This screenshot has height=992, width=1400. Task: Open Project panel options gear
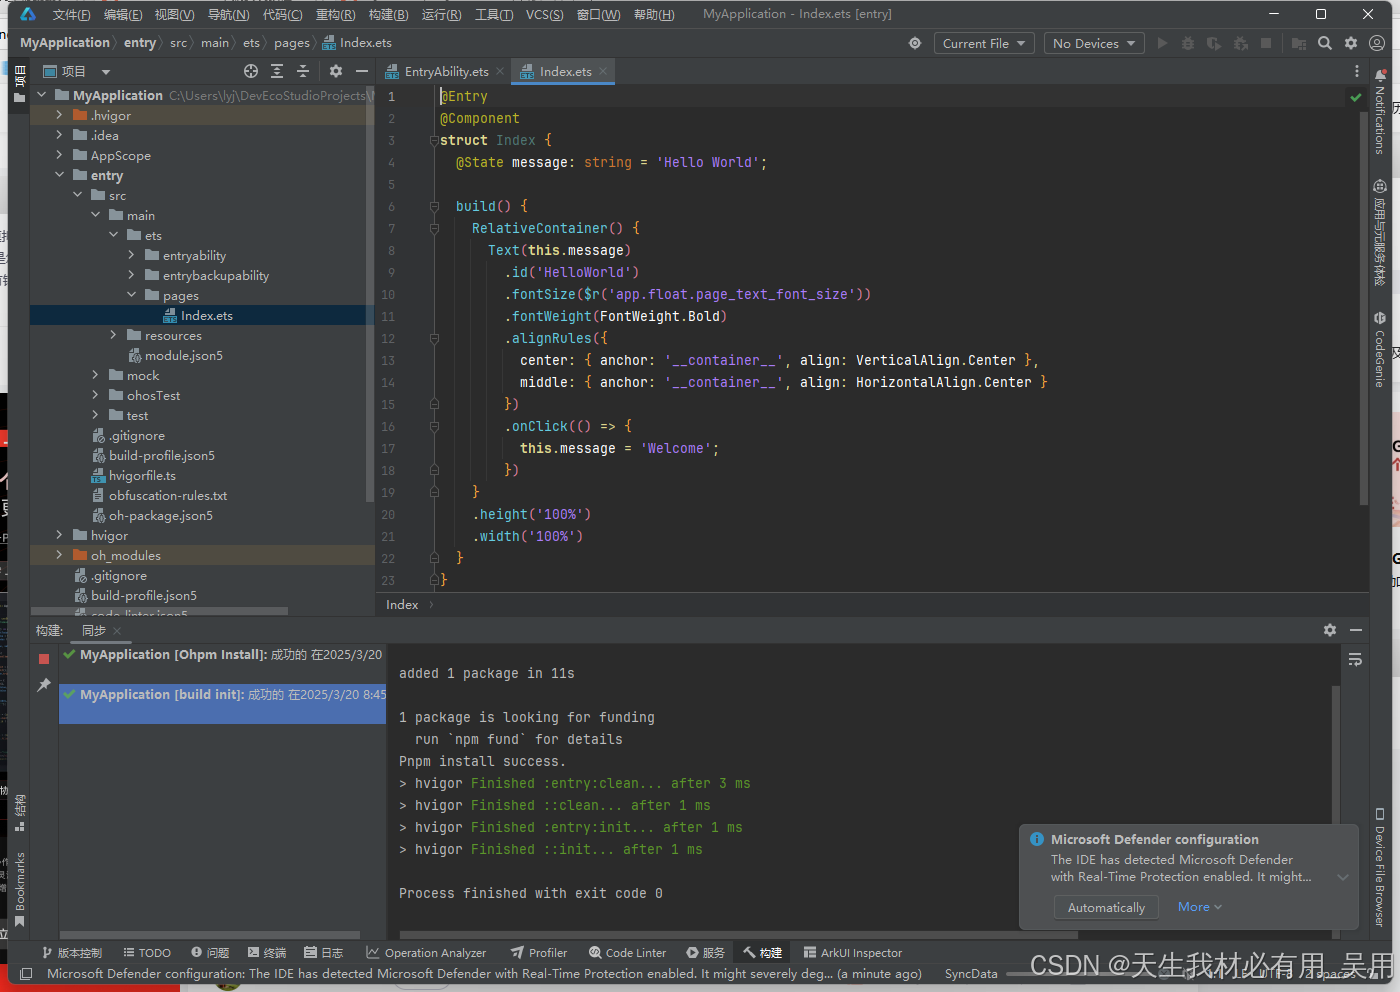click(x=336, y=71)
